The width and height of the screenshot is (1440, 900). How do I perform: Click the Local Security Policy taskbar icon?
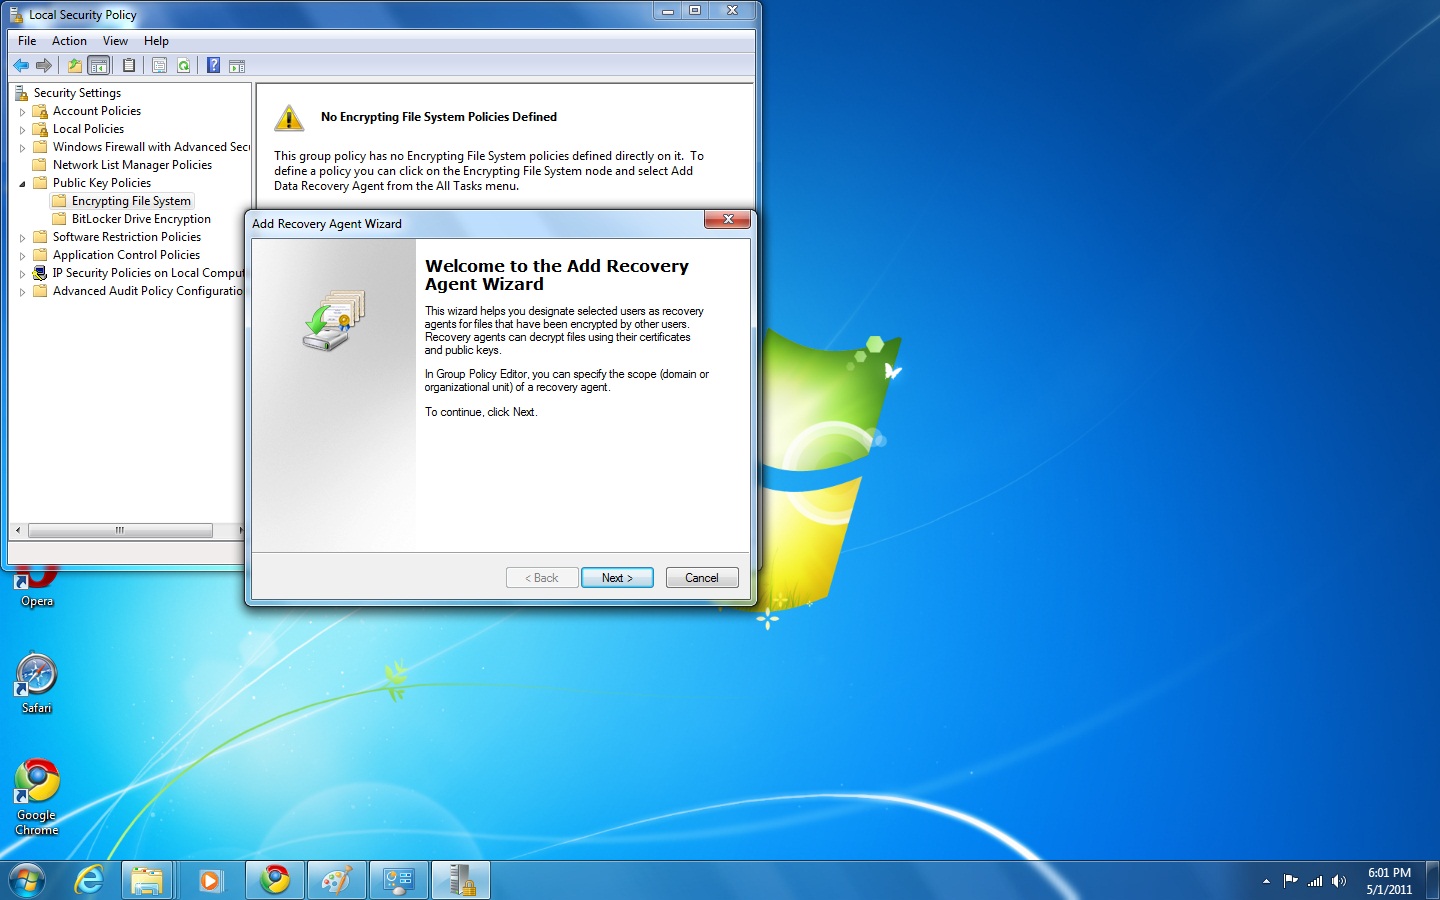(461, 881)
